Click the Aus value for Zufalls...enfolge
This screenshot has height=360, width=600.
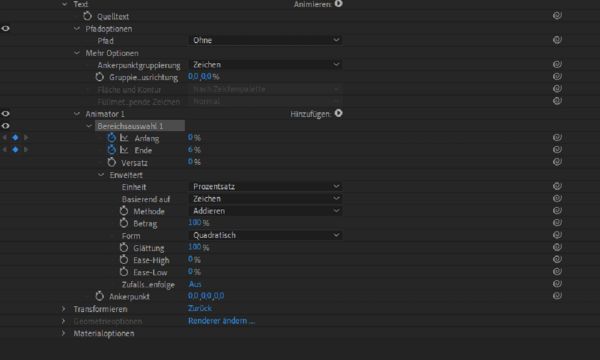(x=195, y=284)
